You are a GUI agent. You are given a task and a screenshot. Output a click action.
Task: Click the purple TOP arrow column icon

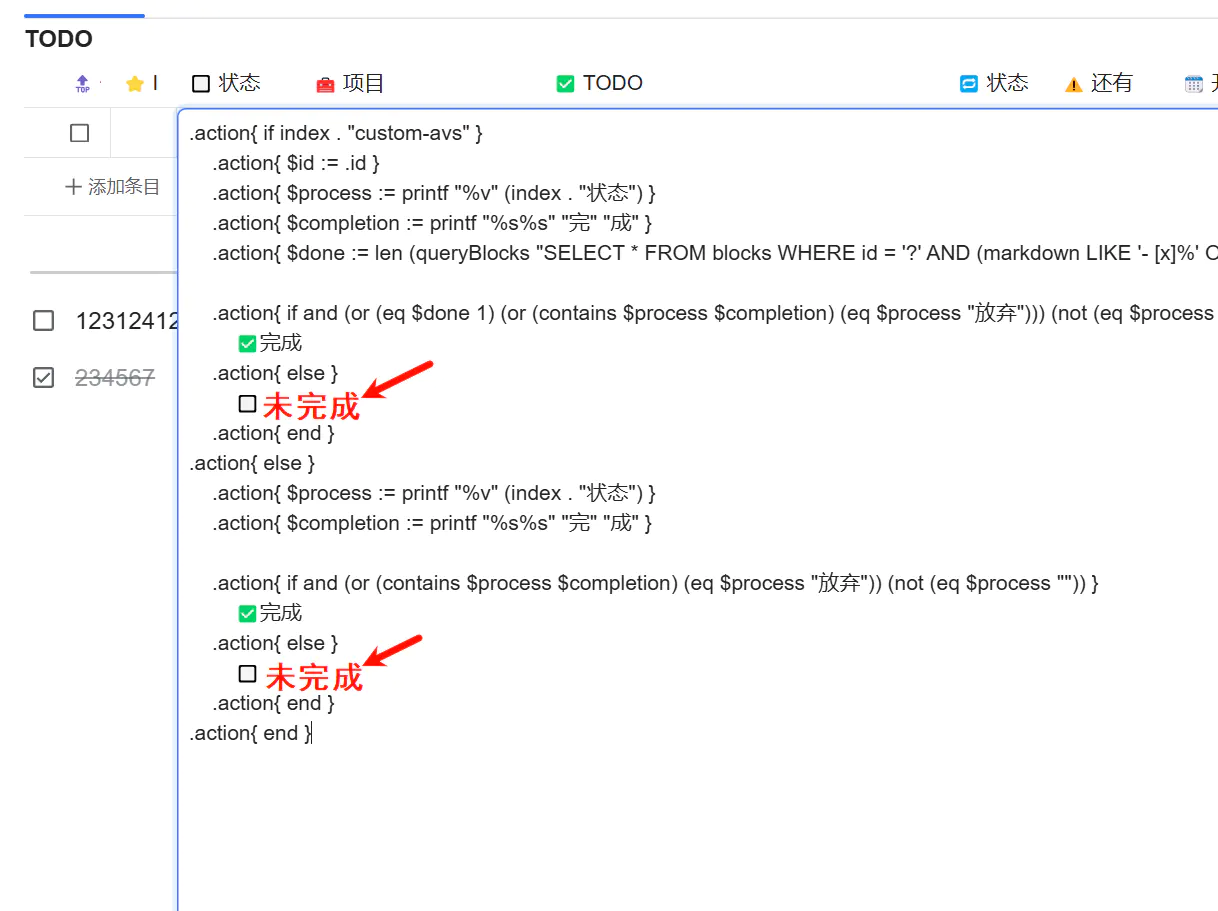coord(83,84)
